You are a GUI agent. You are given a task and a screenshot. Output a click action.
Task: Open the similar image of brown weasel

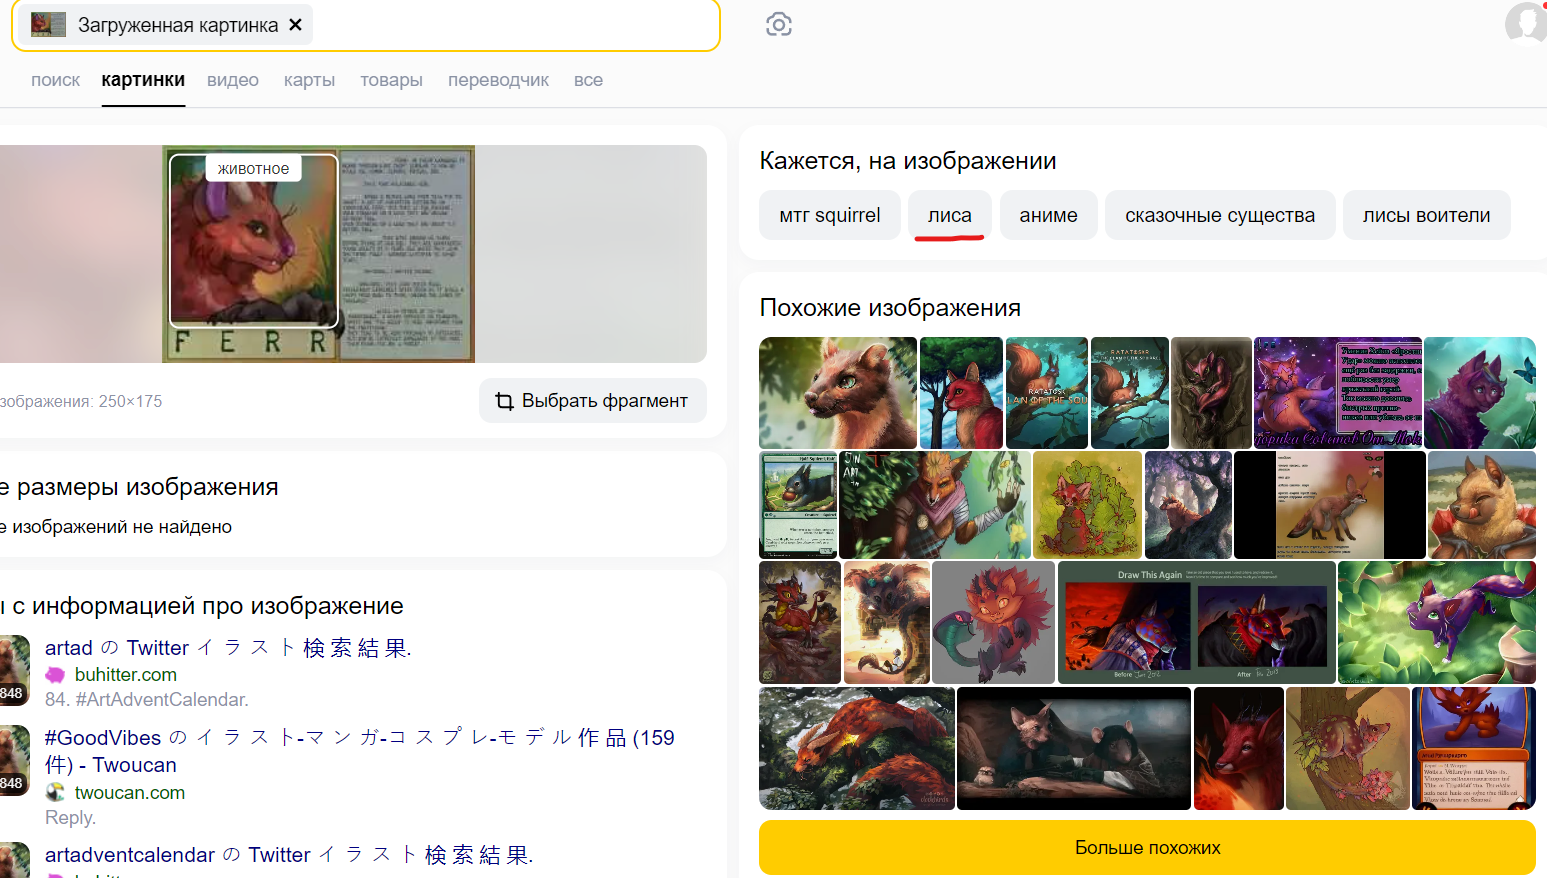pos(838,393)
